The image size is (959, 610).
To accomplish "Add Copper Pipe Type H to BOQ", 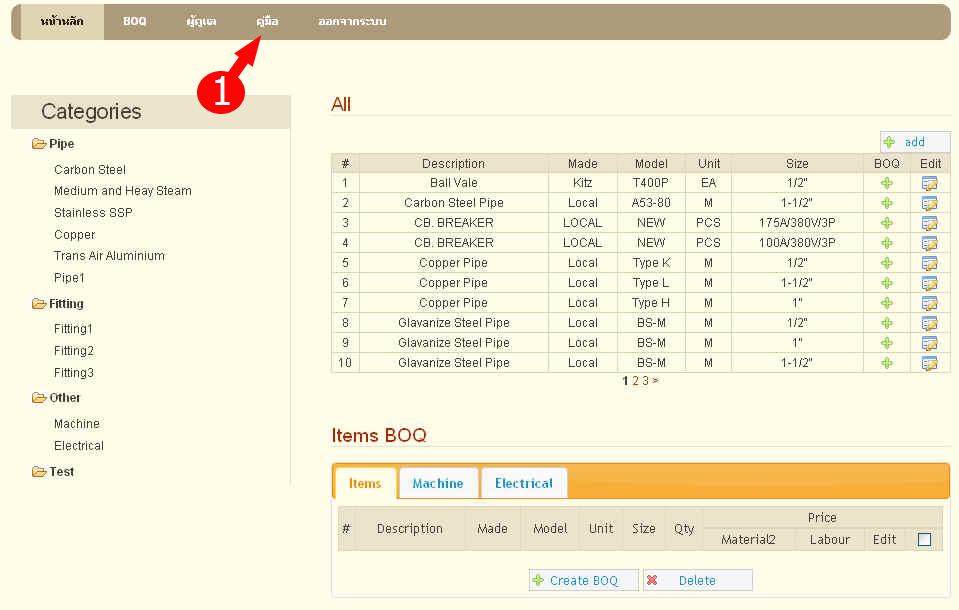I will (x=886, y=303).
